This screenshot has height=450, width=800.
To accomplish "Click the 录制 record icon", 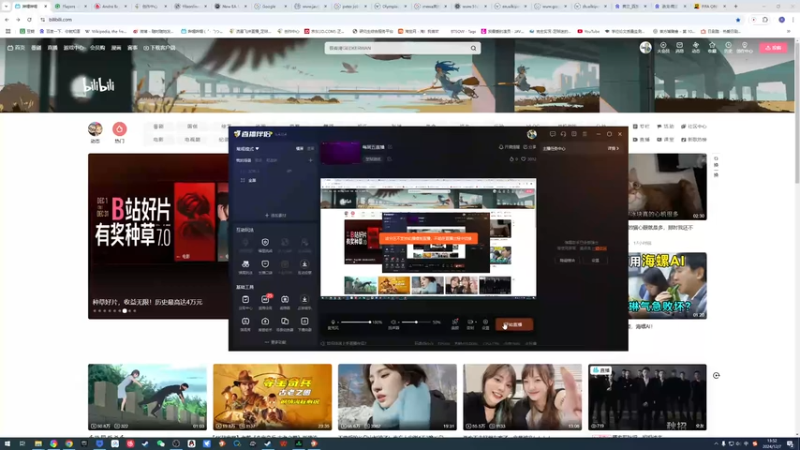I will (470, 322).
